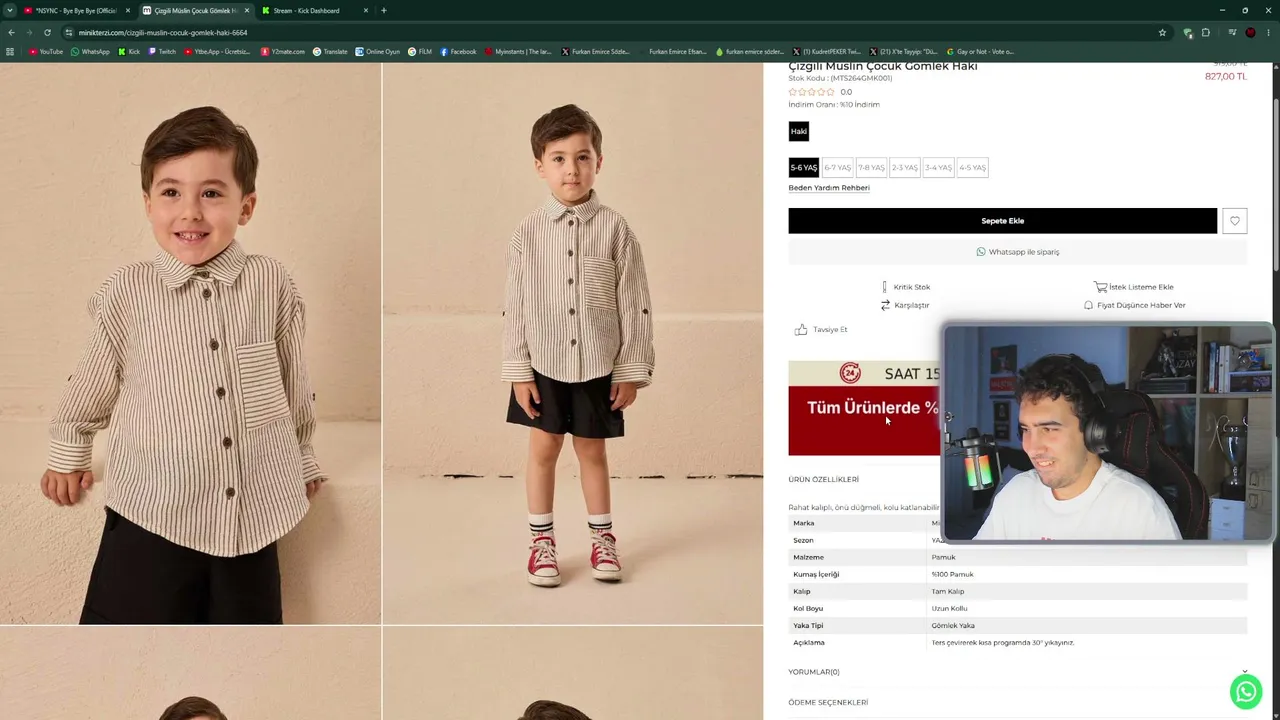This screenshot has width=1280, height=720.
Task: Click the Whatsapp ile sipariş button
Action: (1017, 252)
